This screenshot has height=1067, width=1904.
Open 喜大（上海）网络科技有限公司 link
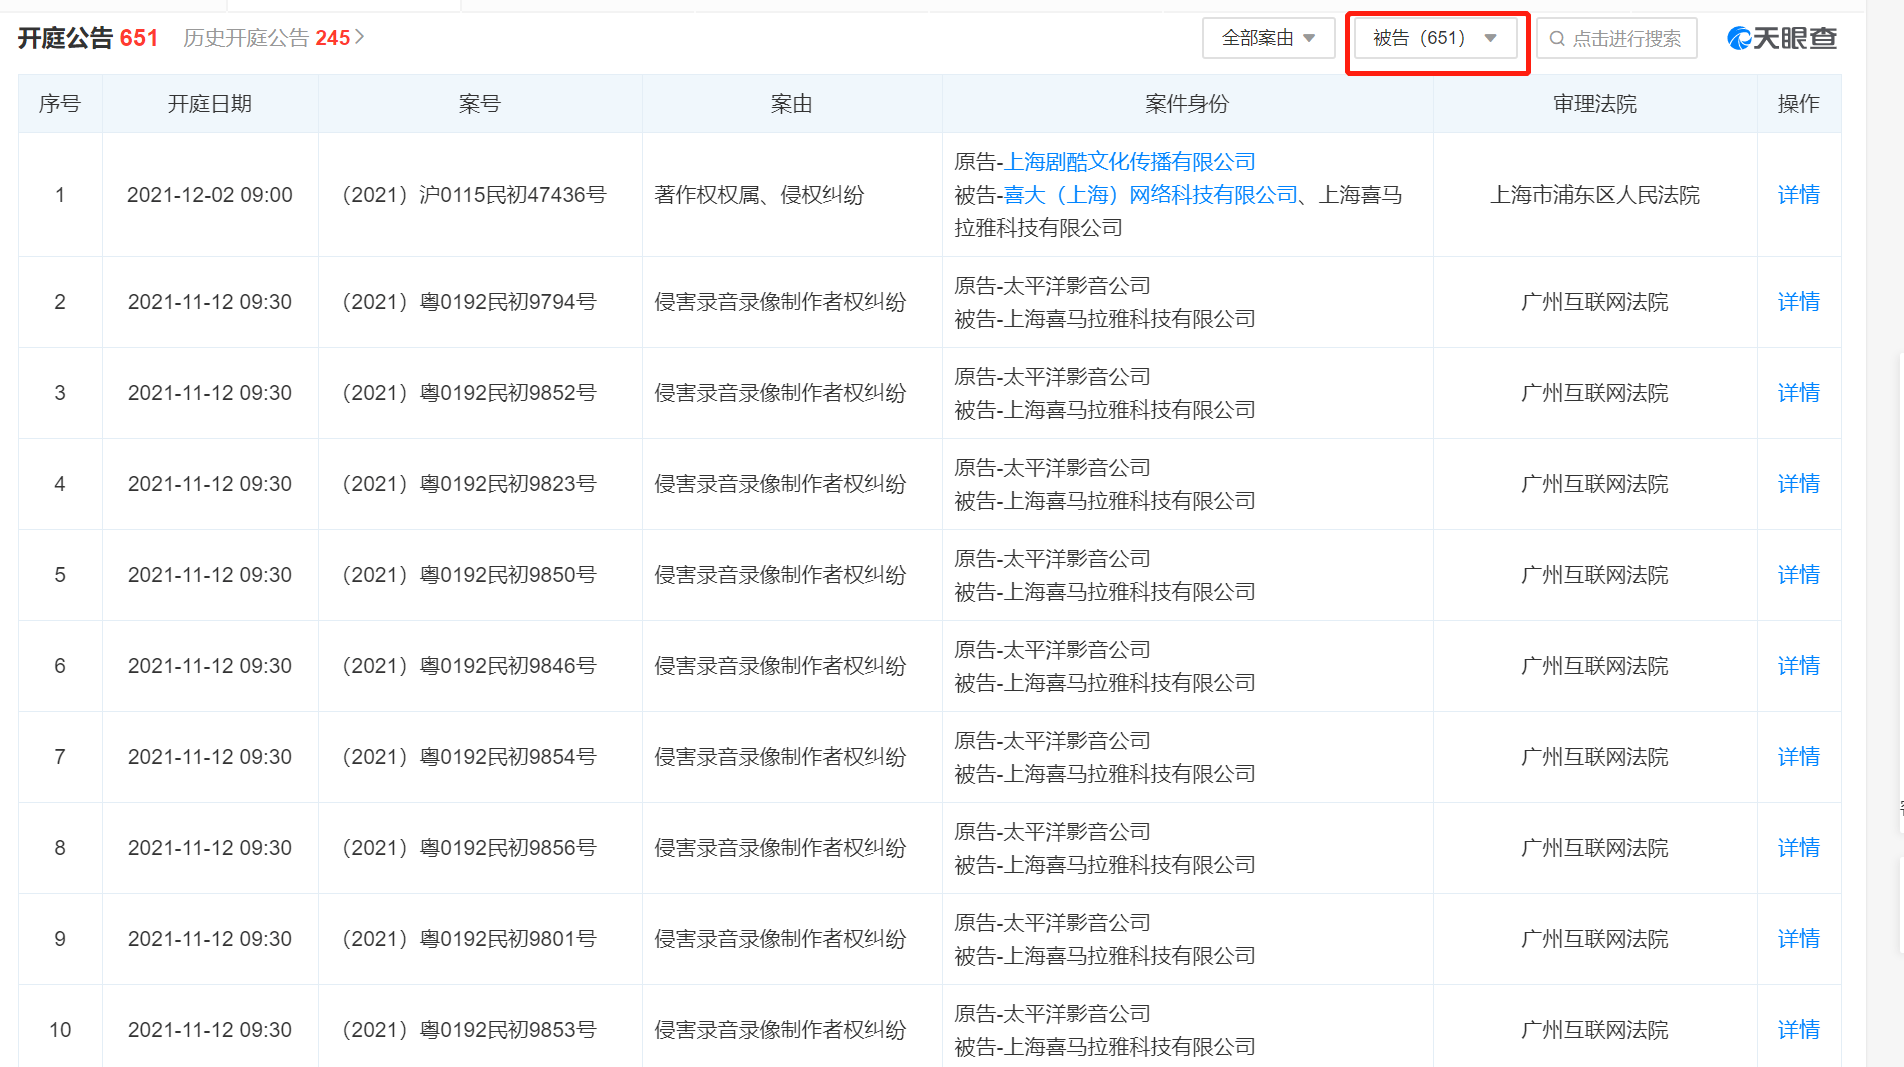click(x=1151, y=195)
